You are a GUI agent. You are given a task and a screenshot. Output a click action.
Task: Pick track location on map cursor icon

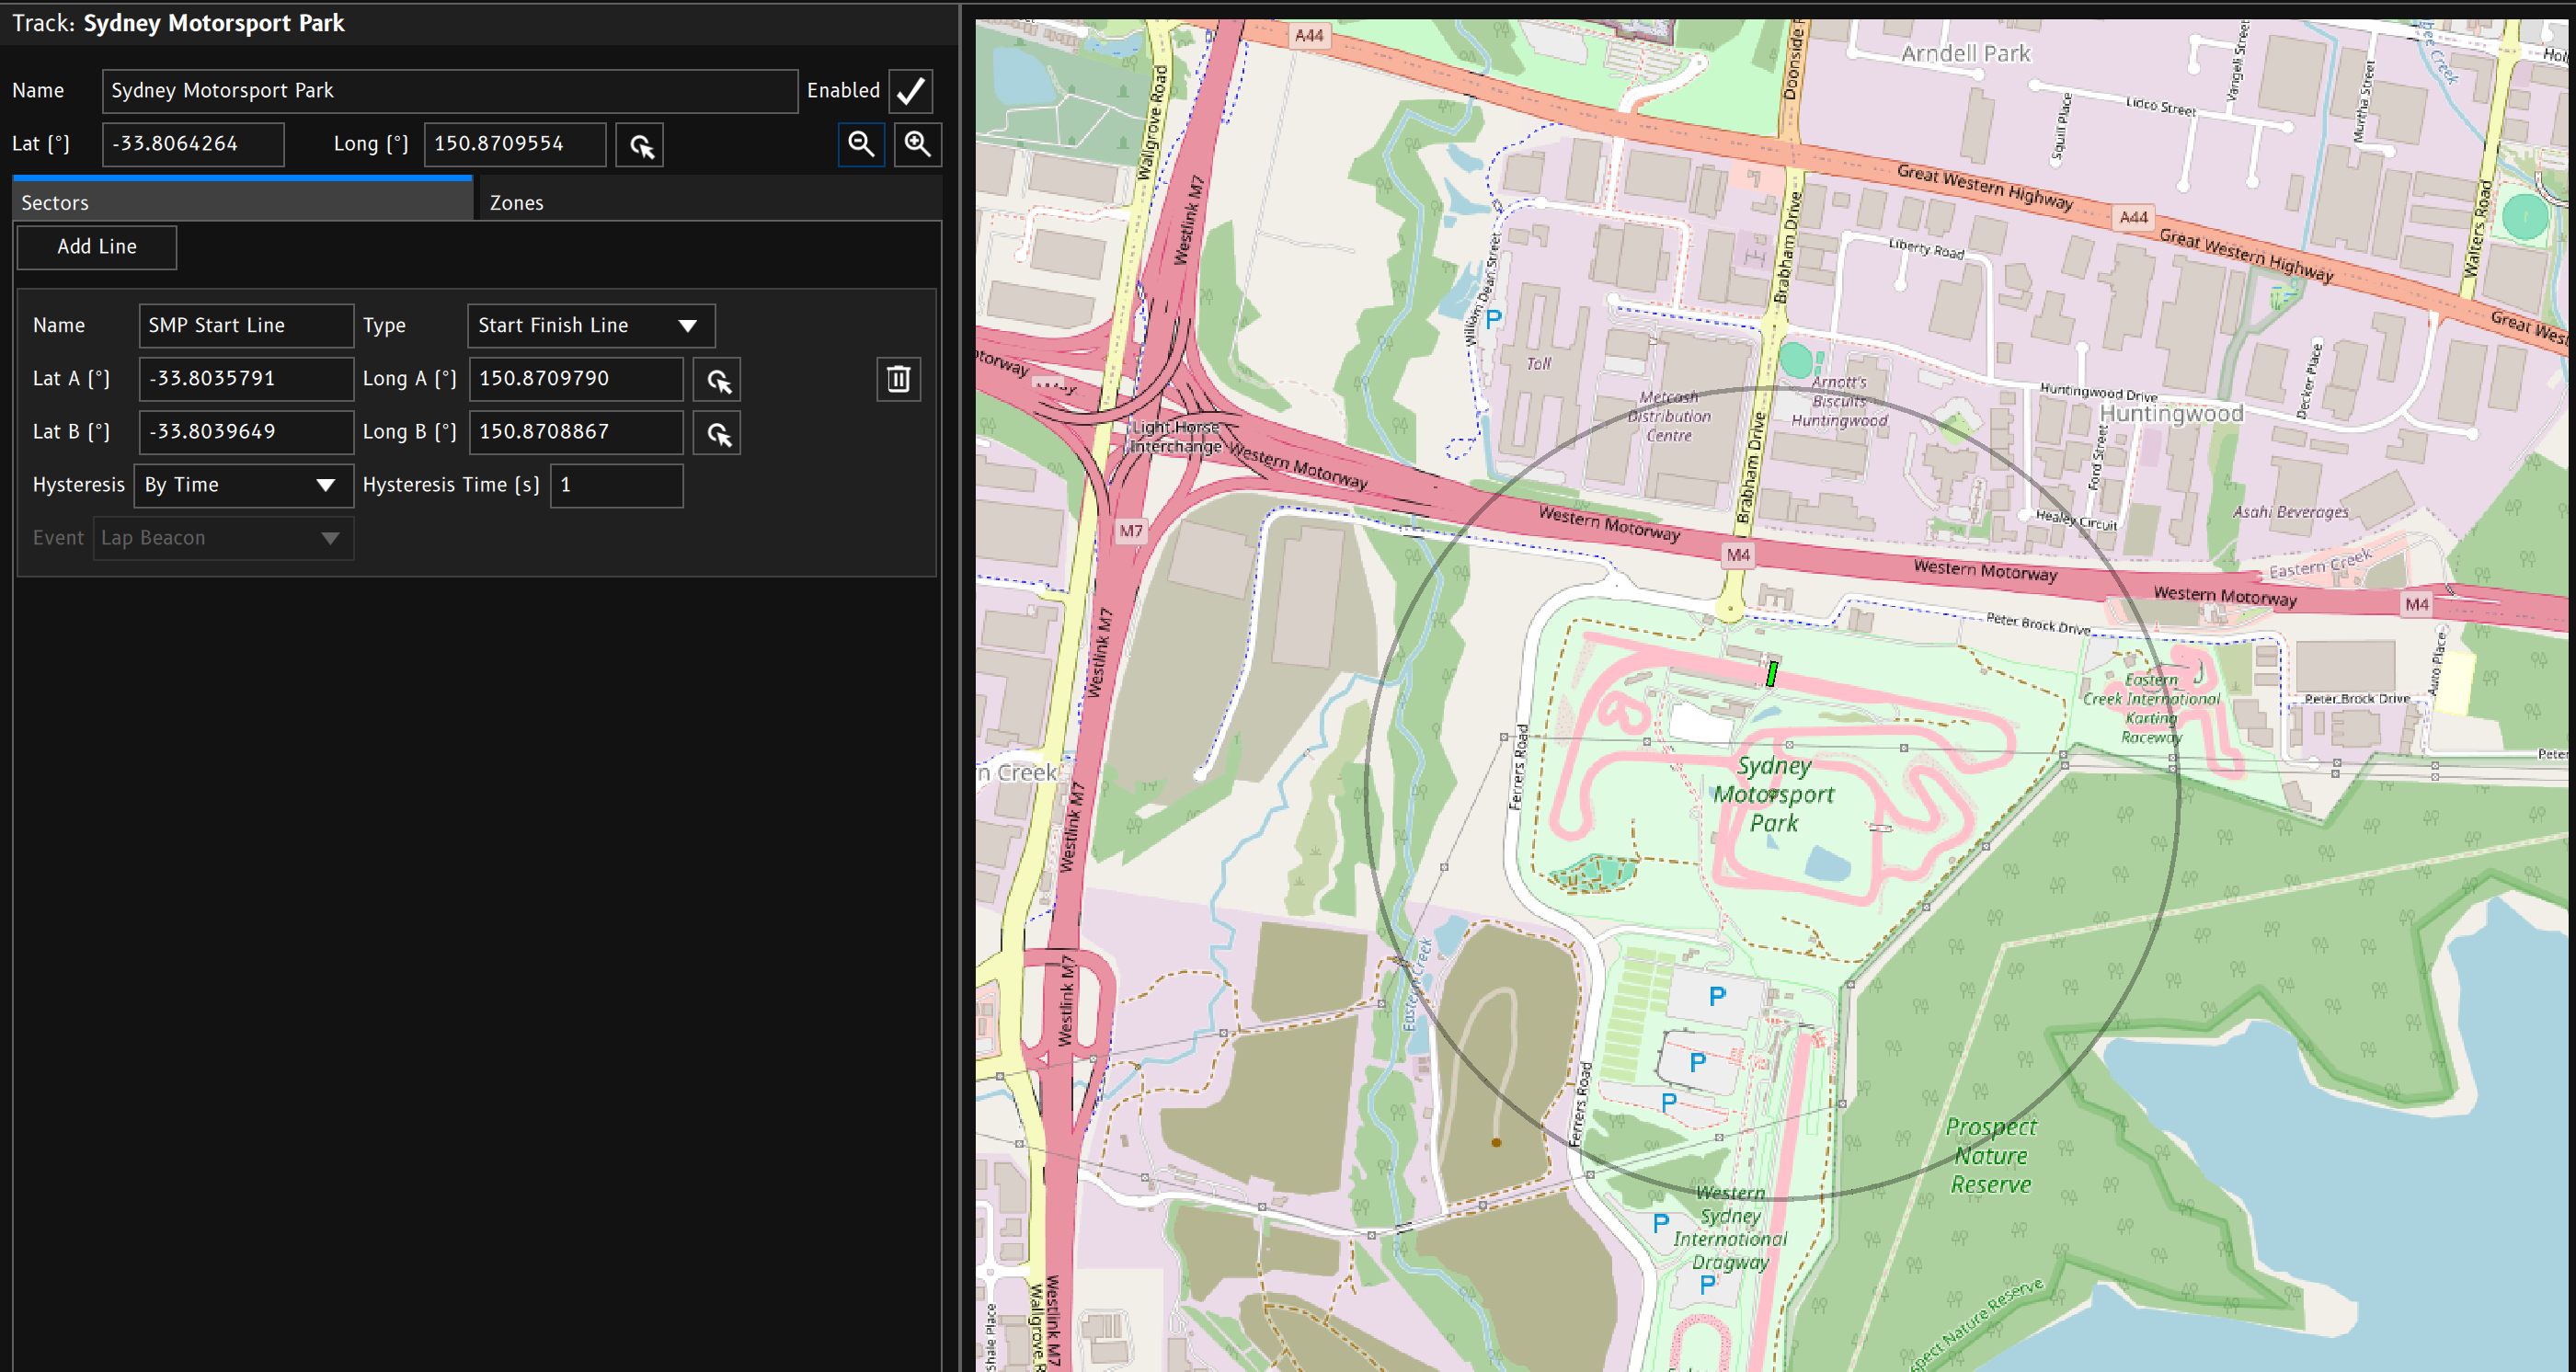pyautogui.click(x=640, y=145)
